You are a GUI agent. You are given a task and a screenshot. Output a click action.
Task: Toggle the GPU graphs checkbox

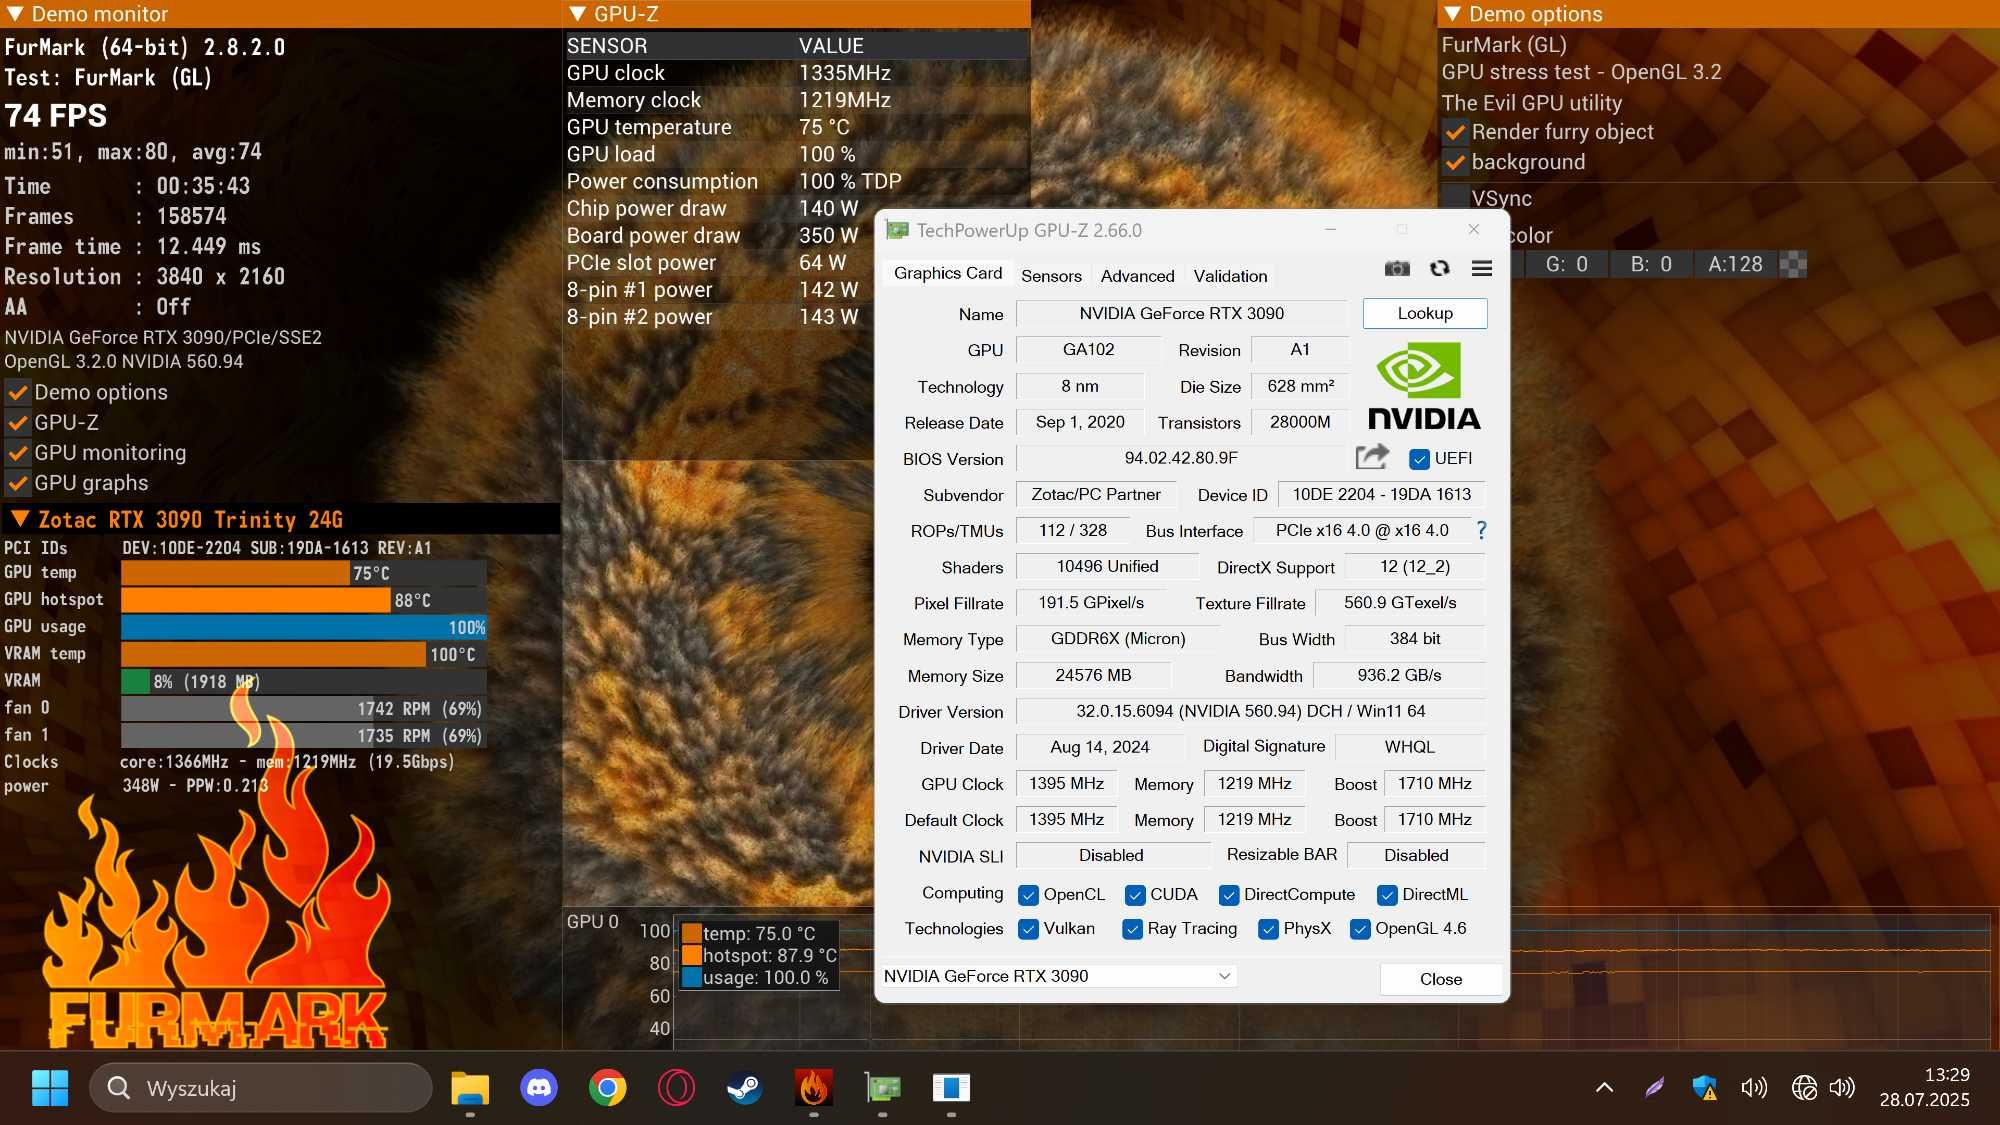pos(18,482)
